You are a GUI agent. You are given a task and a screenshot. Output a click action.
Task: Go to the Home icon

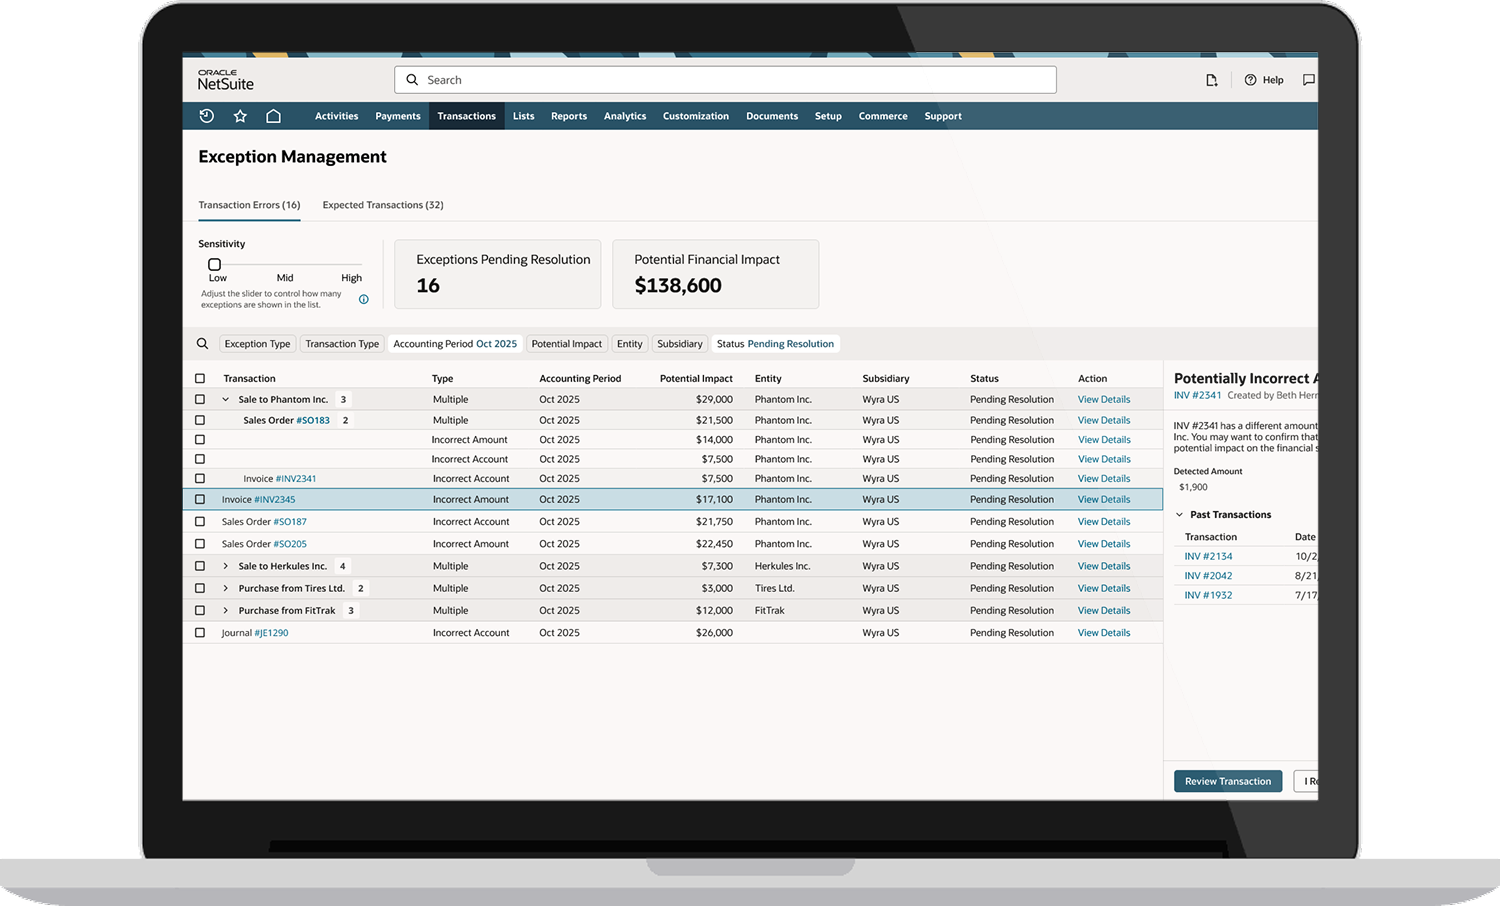(274, 116)
